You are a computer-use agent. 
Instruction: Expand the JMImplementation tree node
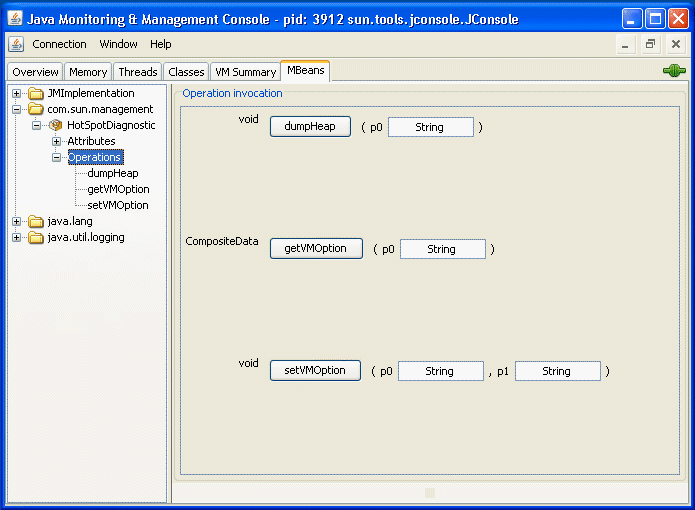[x=17, y=93]
